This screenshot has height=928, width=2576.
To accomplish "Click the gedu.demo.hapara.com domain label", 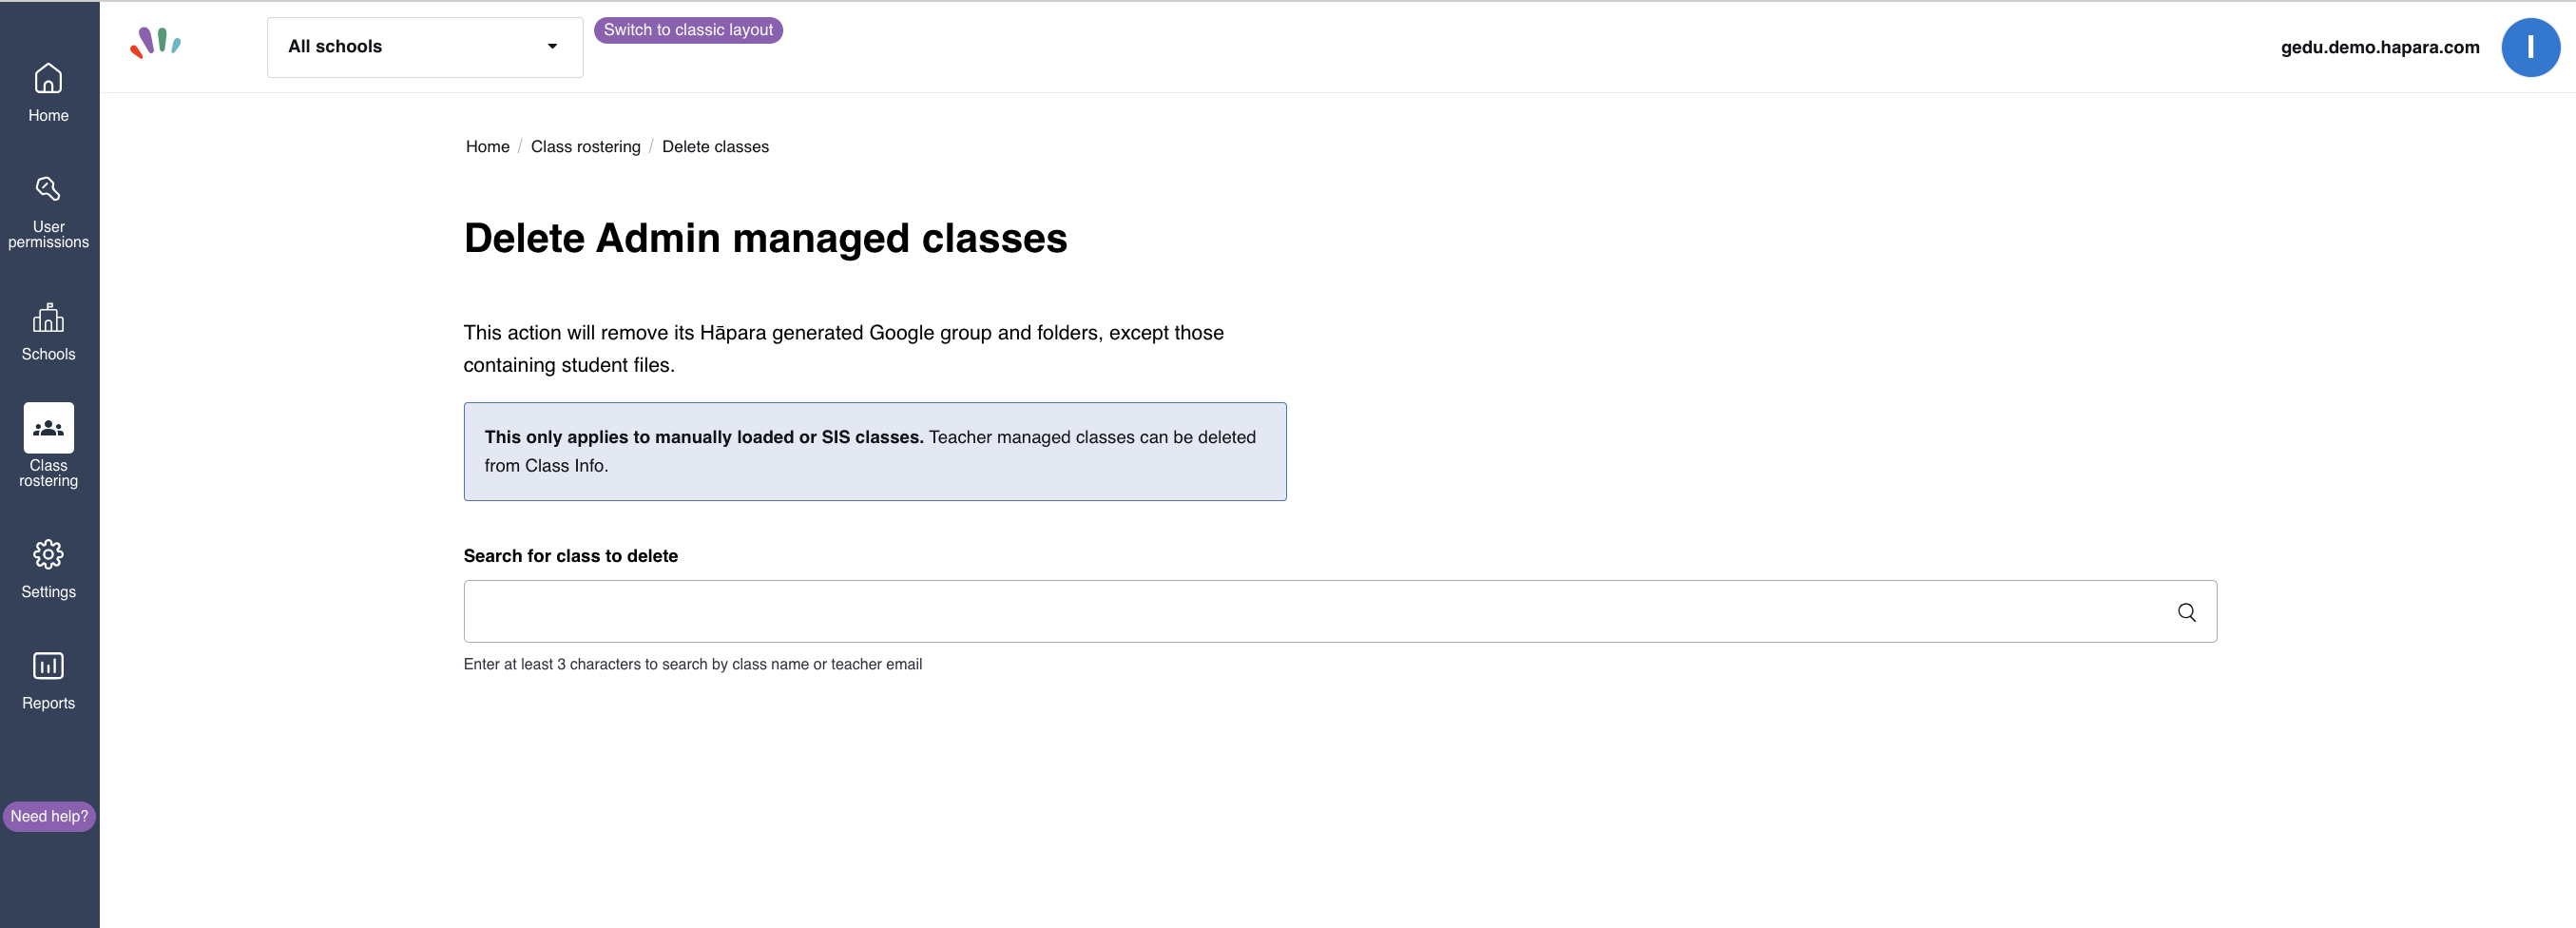I will (x=2379, y=47).
